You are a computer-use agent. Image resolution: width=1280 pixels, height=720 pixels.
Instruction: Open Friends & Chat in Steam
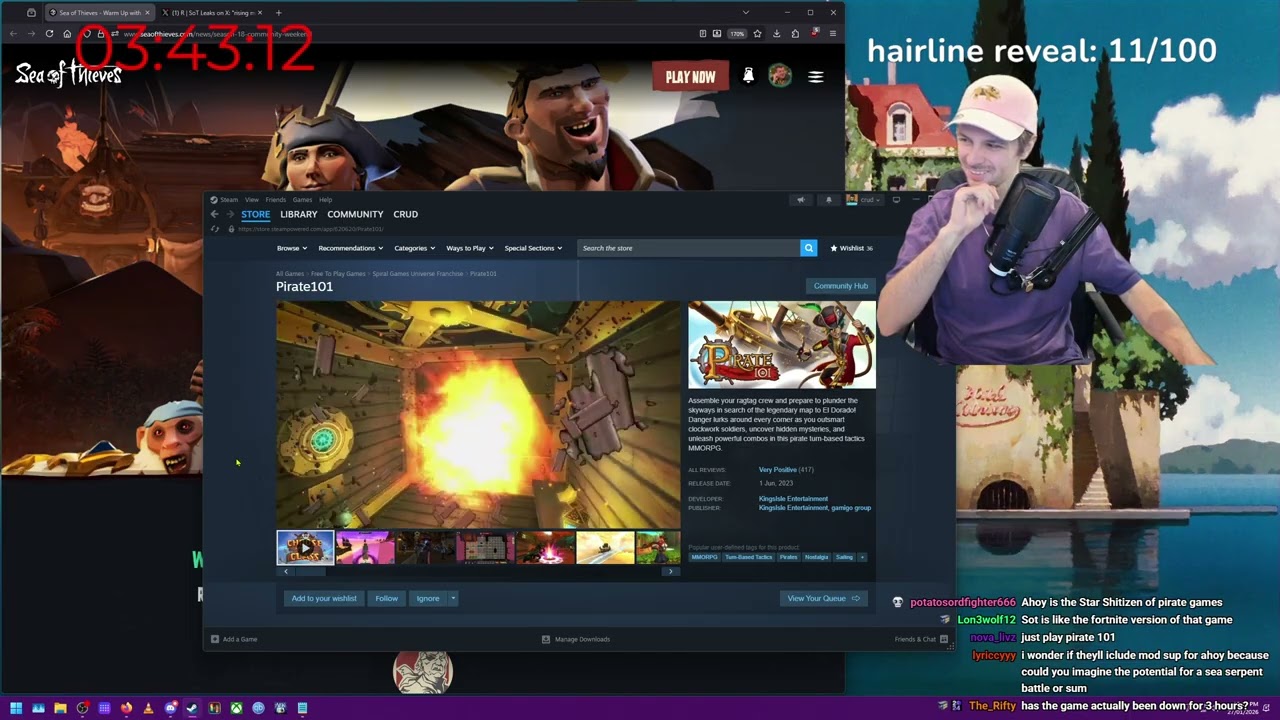tap(921, 639)
